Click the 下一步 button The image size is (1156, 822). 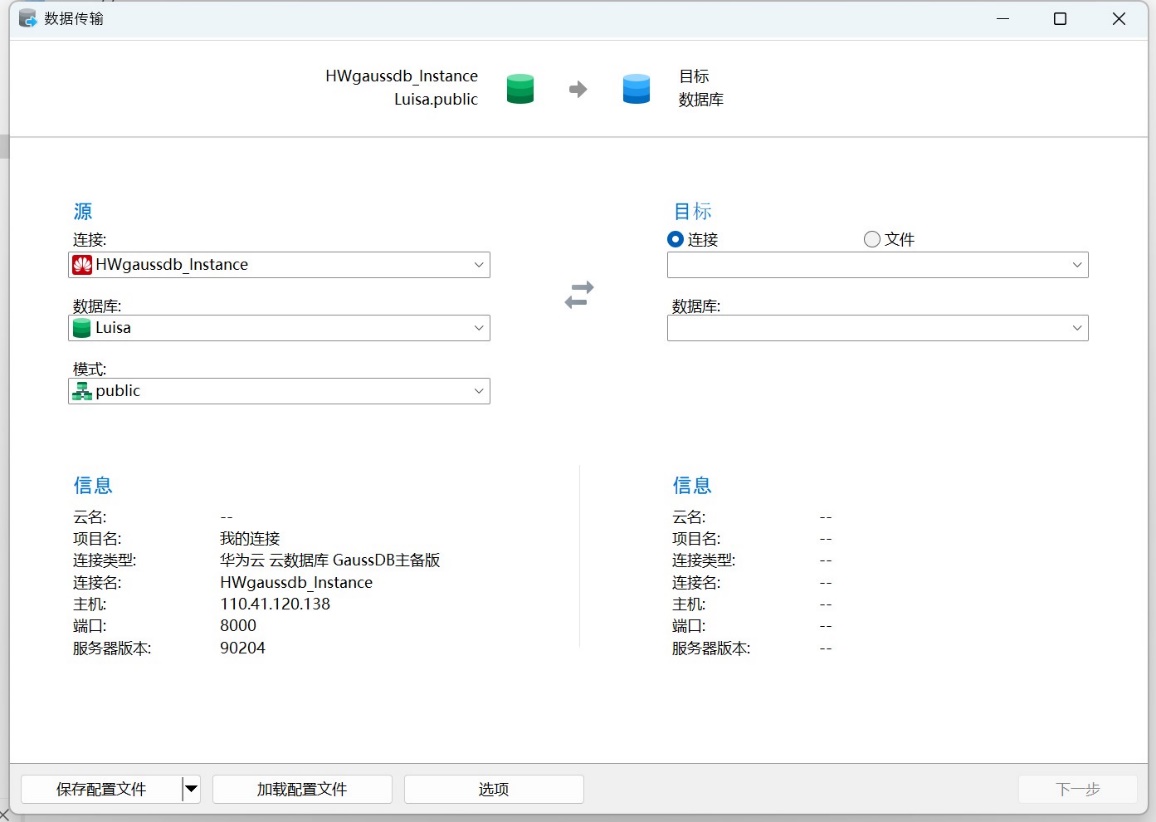[1078, 789]
